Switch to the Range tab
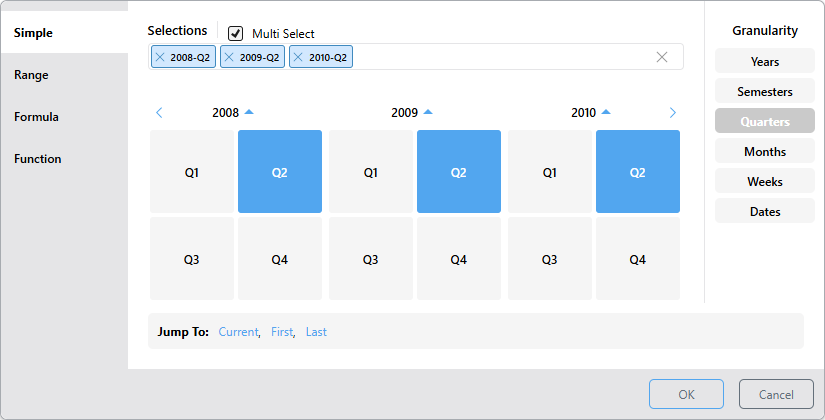Image resolution: width=825 pixels, height=420 pixels. (31, 75)
